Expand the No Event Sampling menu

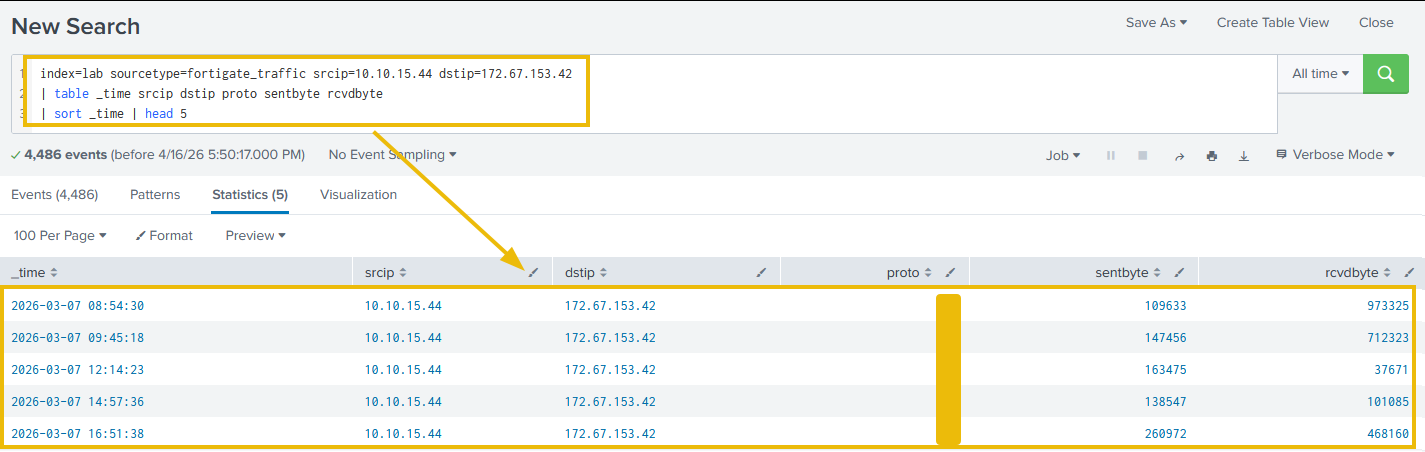392,155
